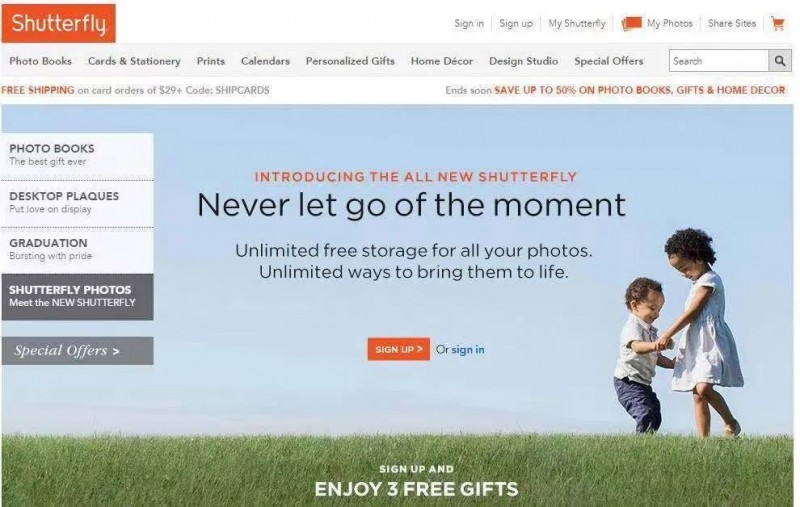Open the Photo Books menu

[40, 61]
